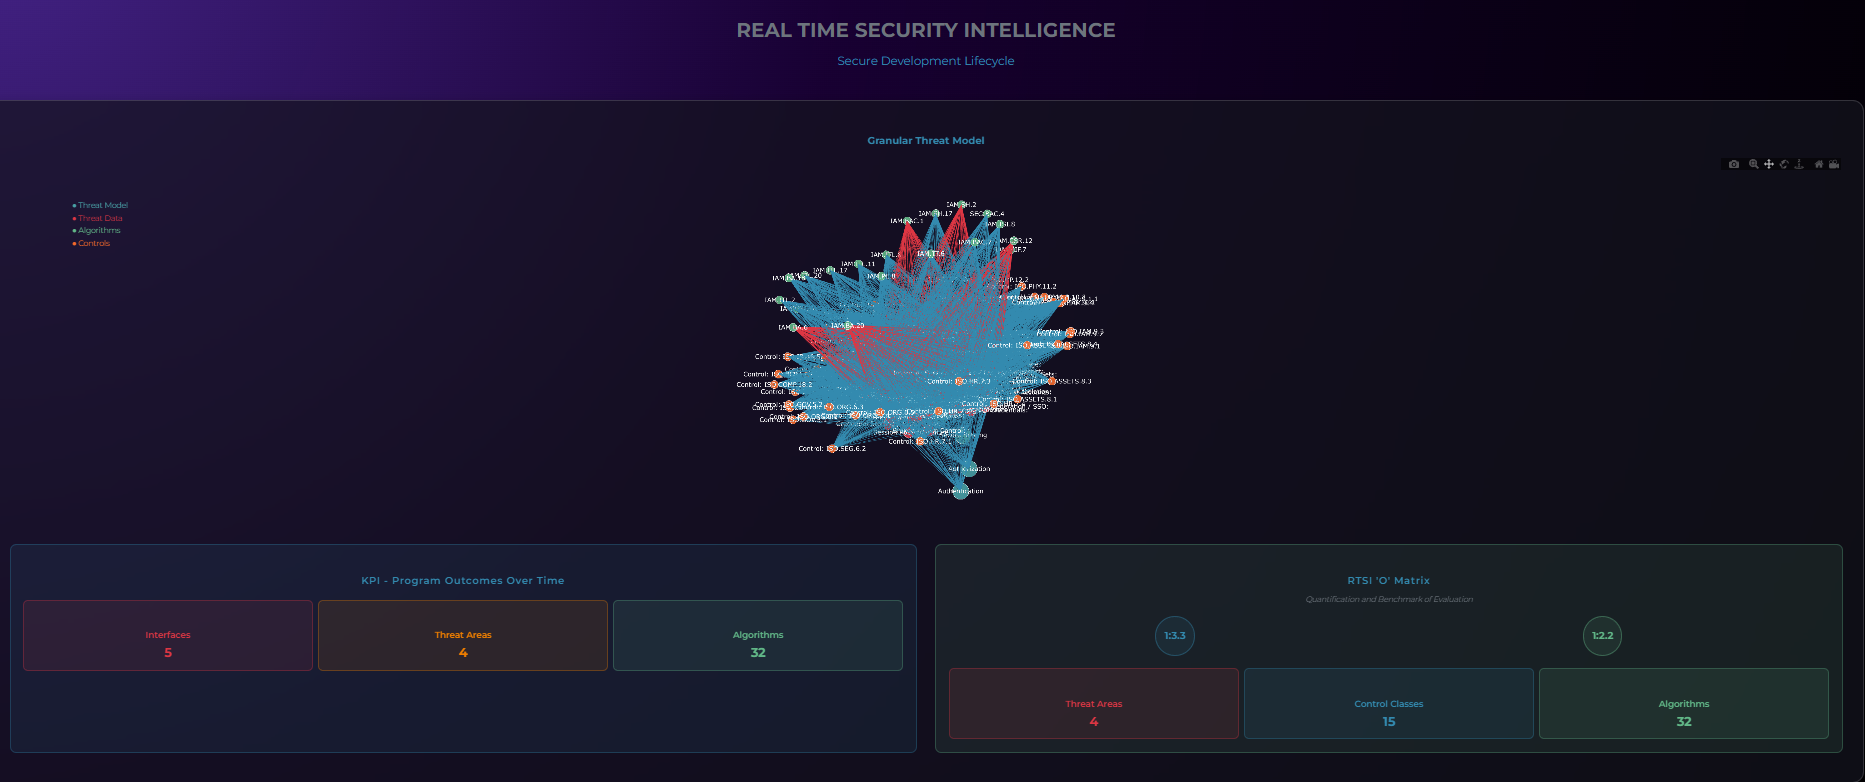
Task: Select the Authentication node in the graph
Action: (960, 492)
